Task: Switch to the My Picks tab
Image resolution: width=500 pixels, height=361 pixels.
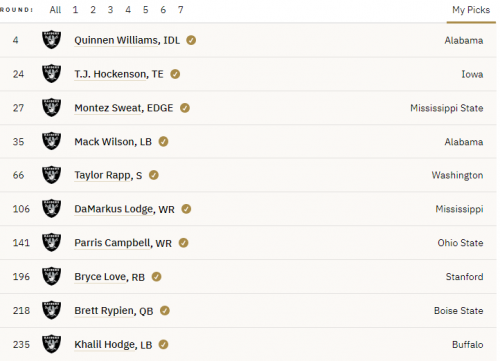Action: (471, 10)
